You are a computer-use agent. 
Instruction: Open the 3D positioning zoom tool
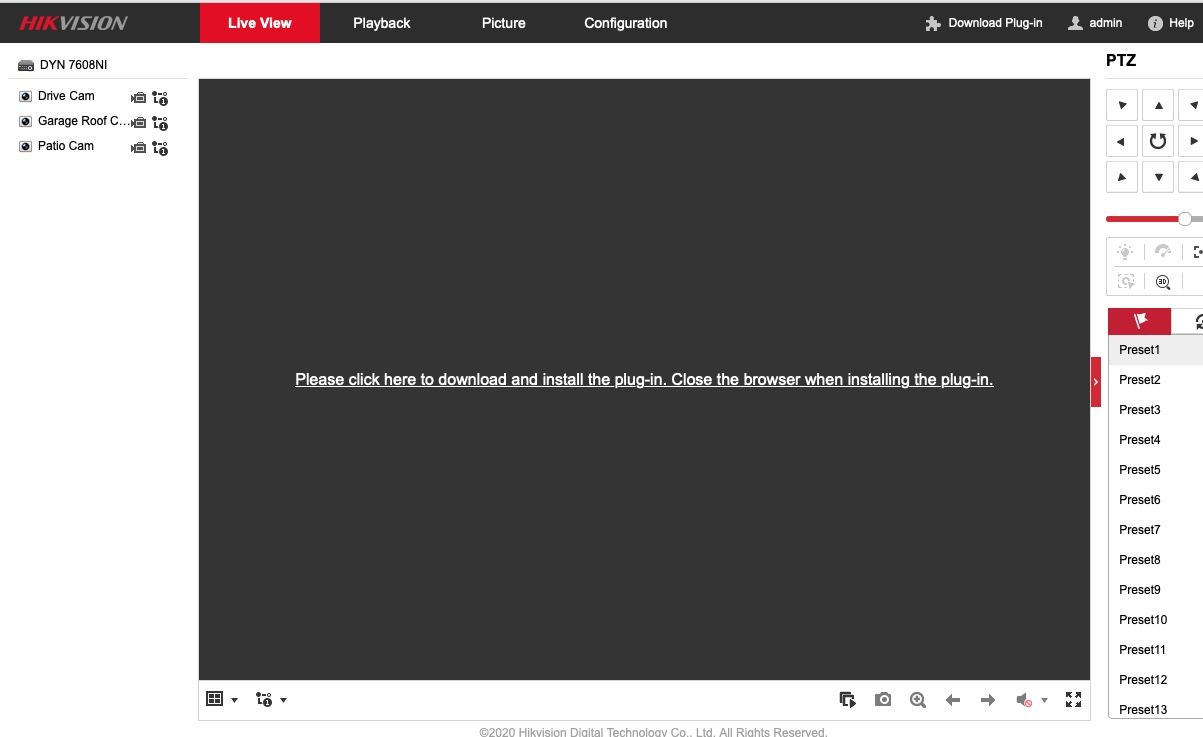pos(1163,282)
